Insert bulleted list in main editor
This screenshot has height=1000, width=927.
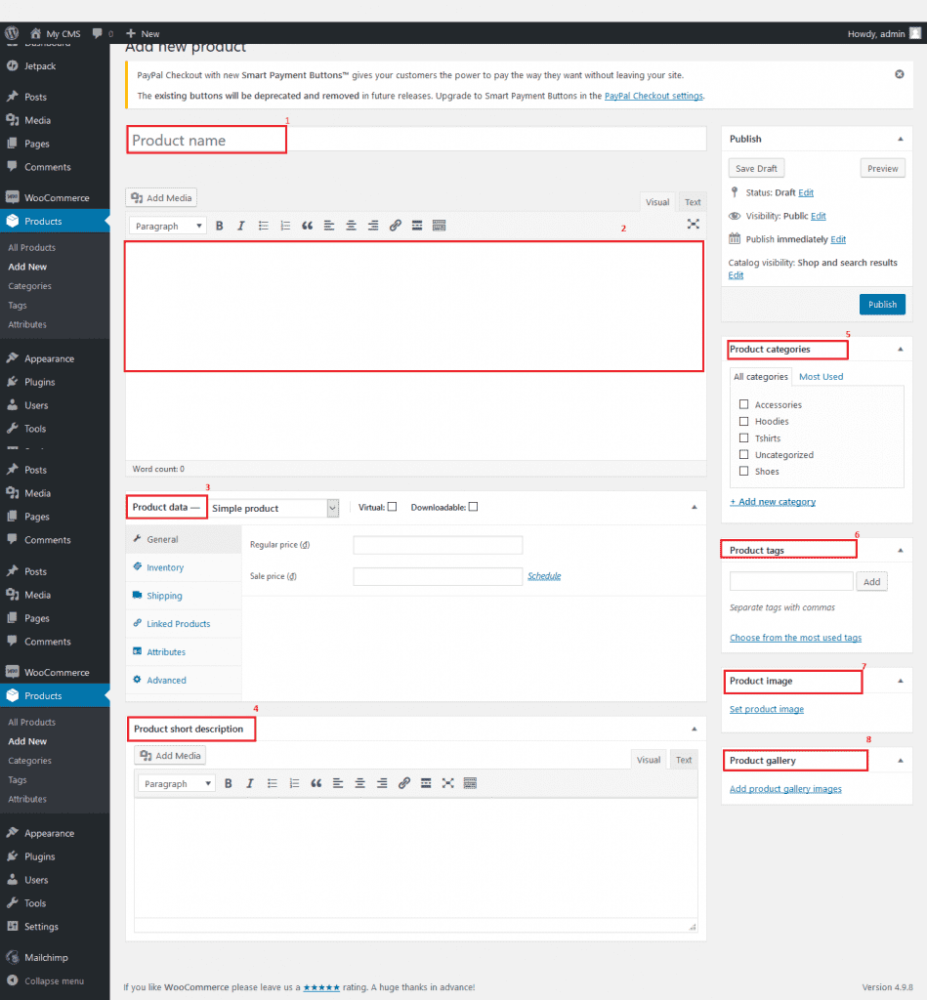[263, 226]
